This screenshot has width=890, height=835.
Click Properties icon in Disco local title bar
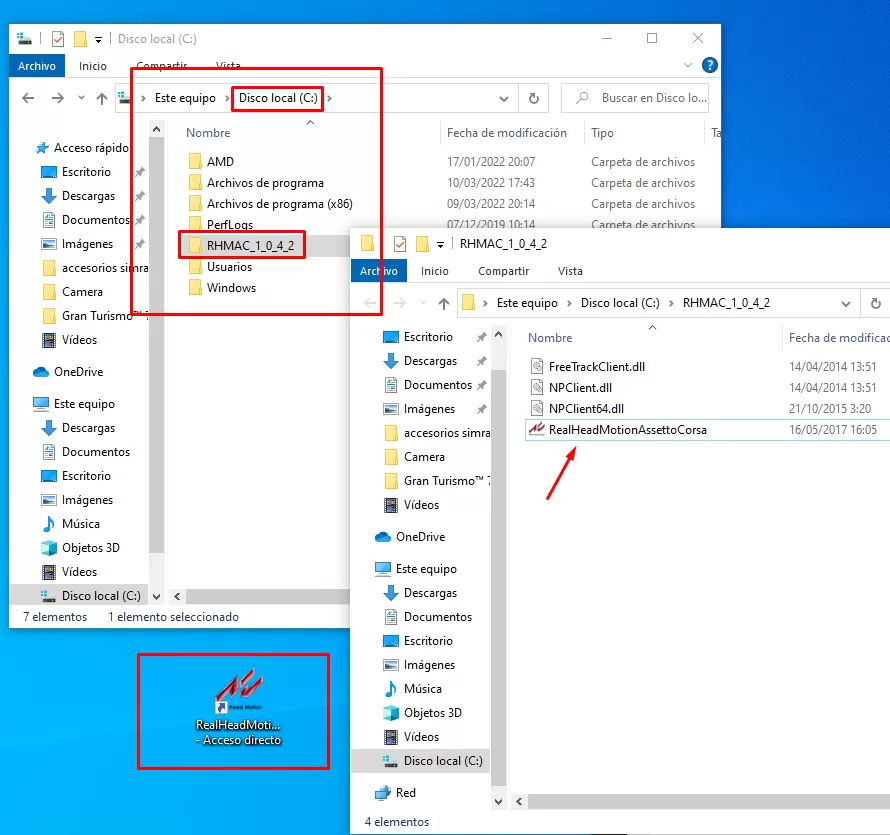click(57, 39)
